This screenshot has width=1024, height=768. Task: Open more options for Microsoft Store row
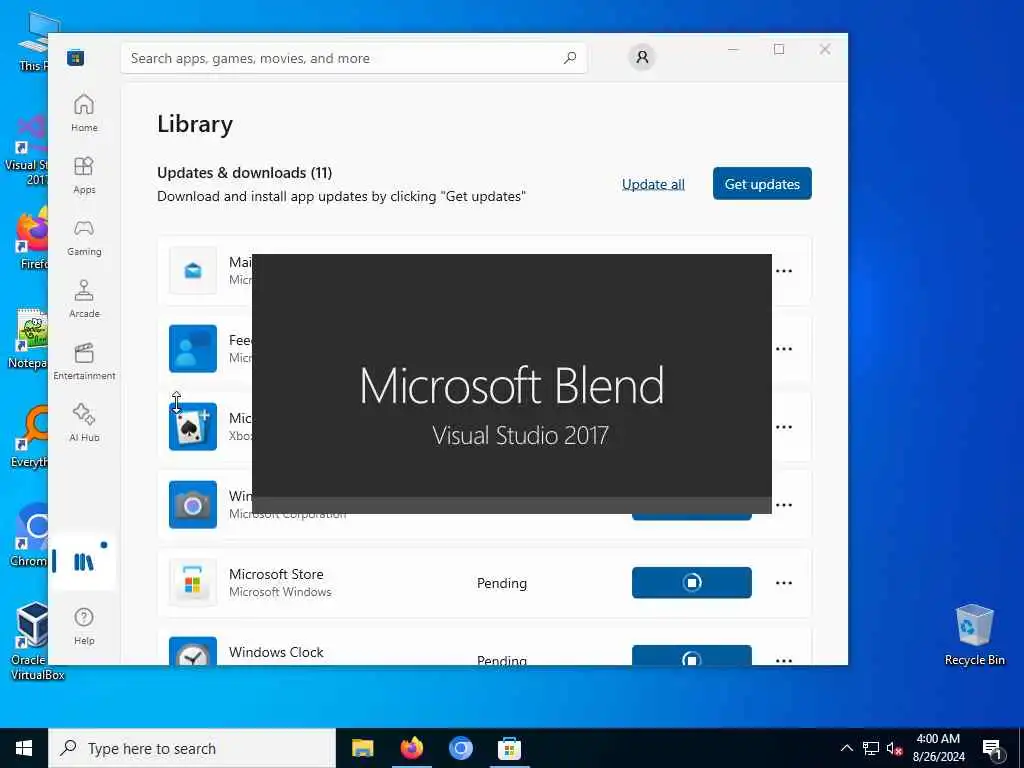coord(784,583)
